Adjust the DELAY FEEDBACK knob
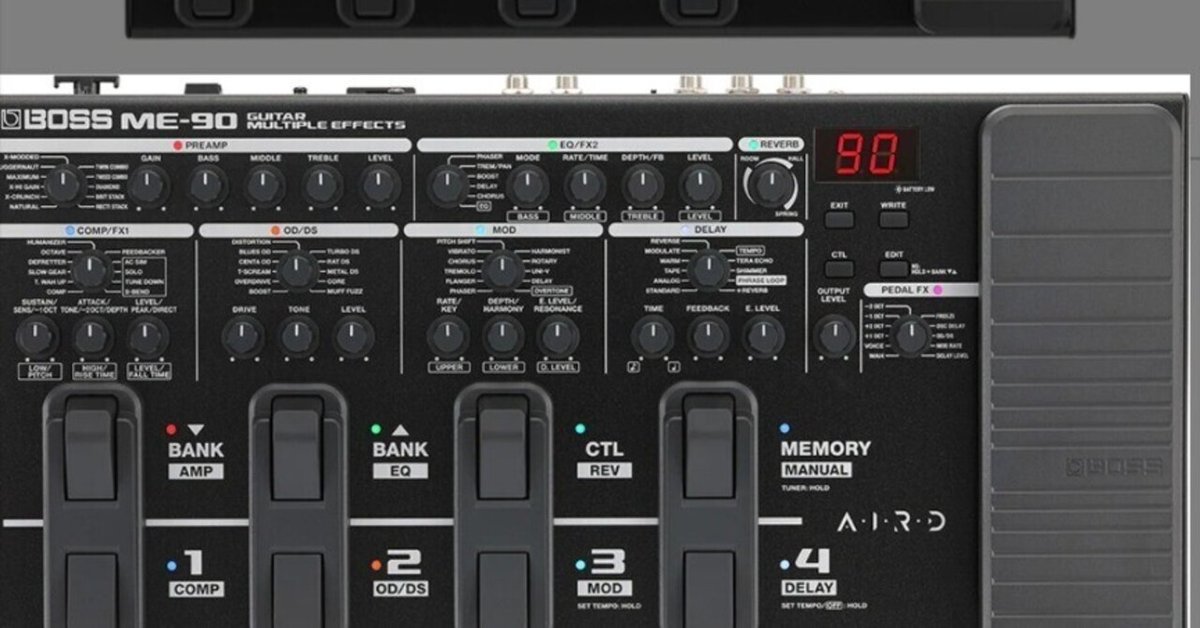1200x628 pixels. (x=709, y=338)
